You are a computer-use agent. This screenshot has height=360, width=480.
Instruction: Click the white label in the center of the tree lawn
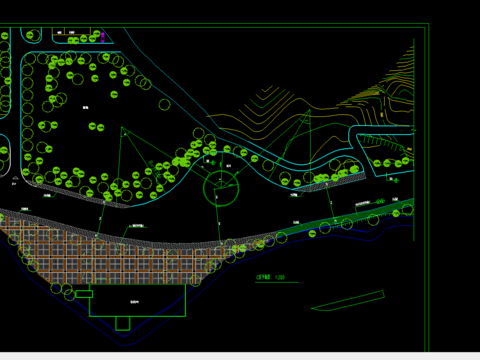point(86,108)
